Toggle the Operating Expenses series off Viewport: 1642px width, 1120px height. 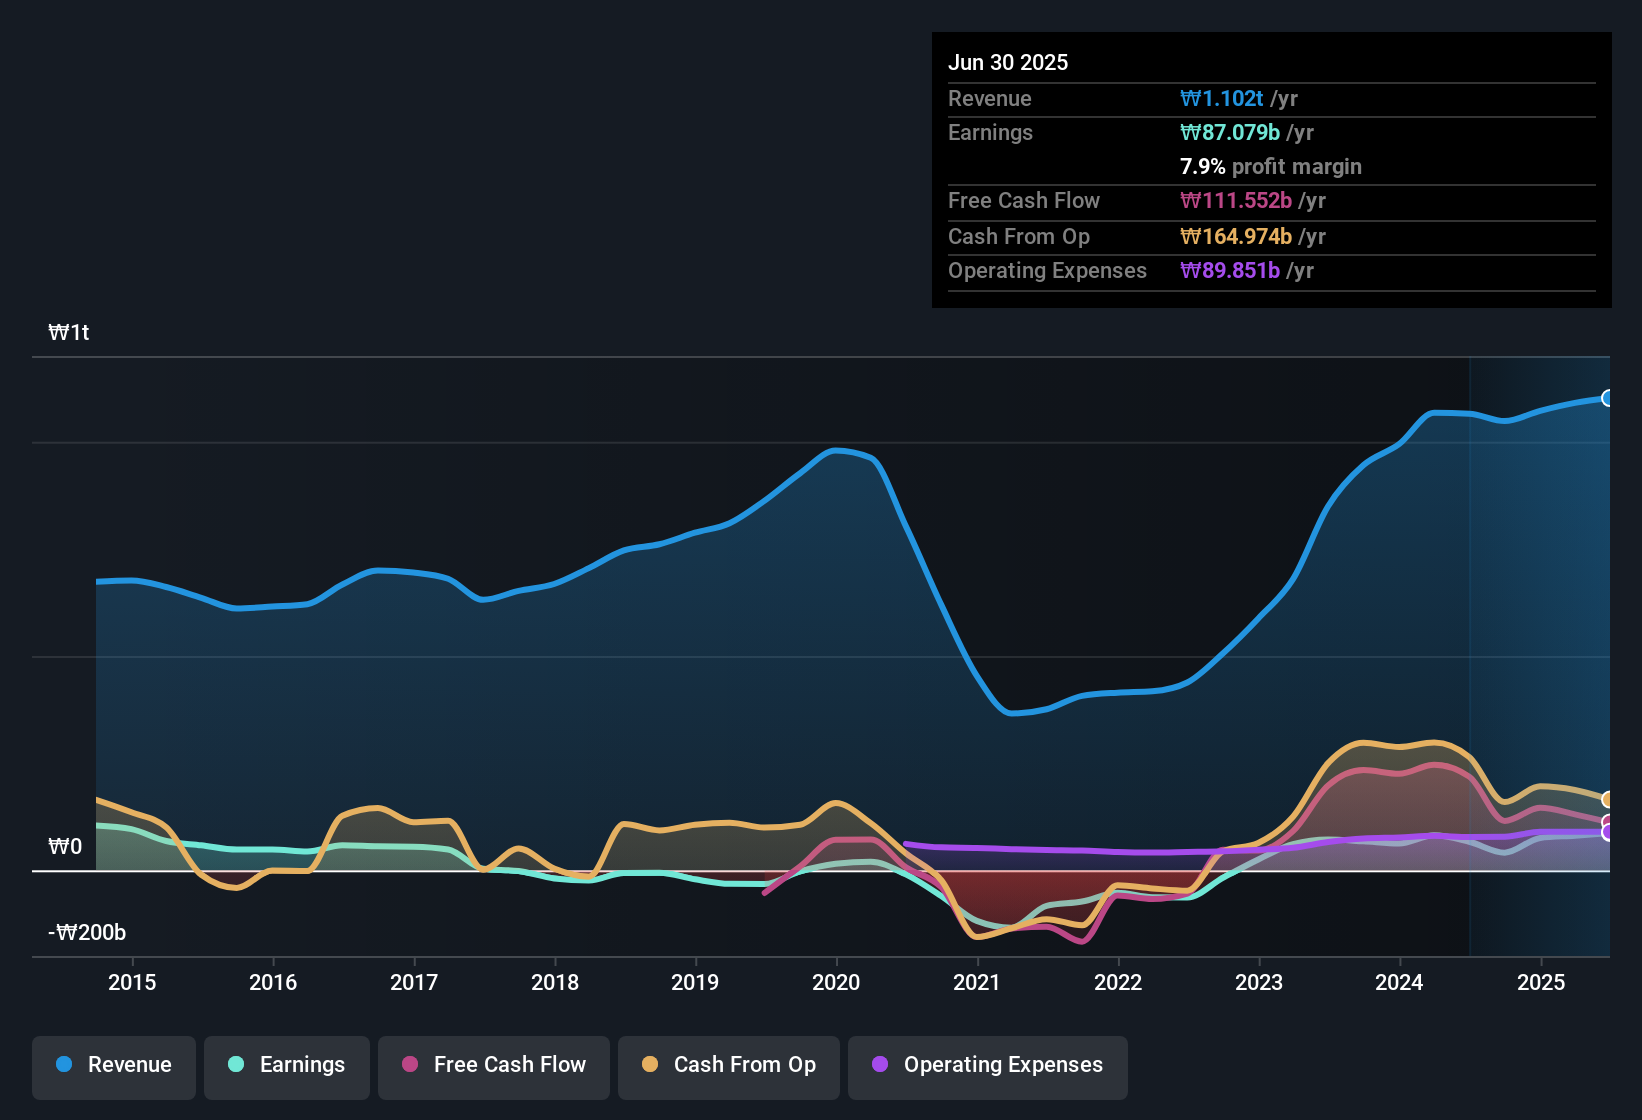coord(987,1065)
